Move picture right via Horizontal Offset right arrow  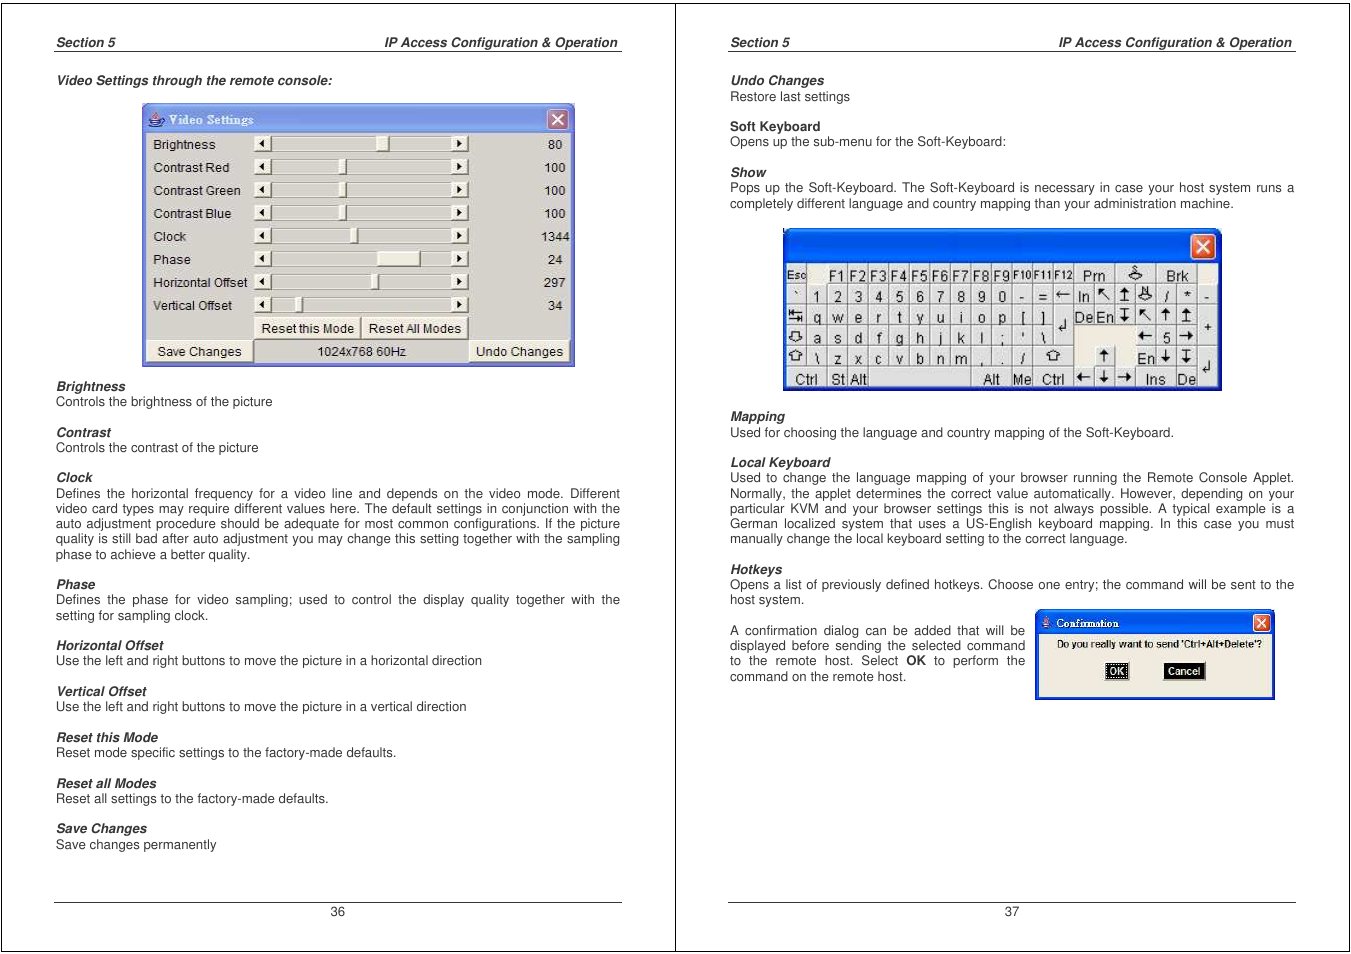pyautogui.click(x=459, y=282)
